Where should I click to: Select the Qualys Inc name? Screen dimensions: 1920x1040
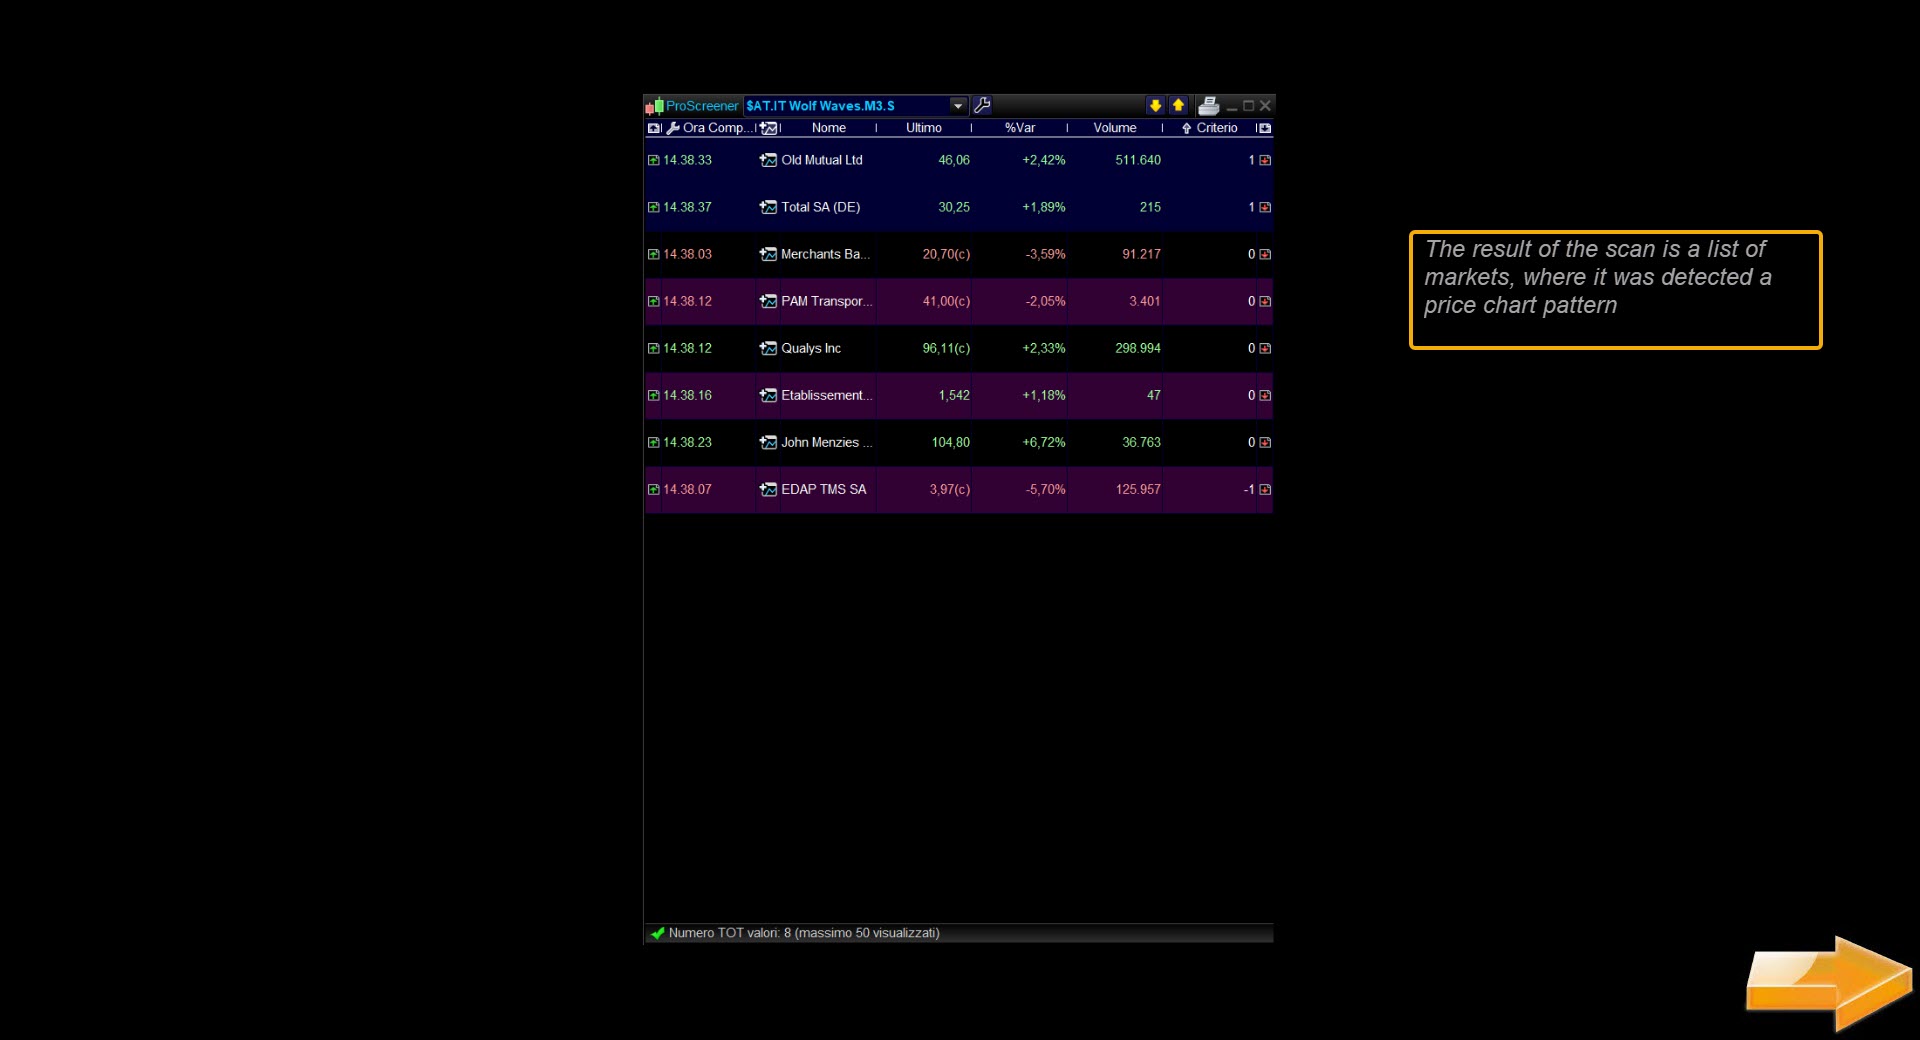click(x=811, y=348)
